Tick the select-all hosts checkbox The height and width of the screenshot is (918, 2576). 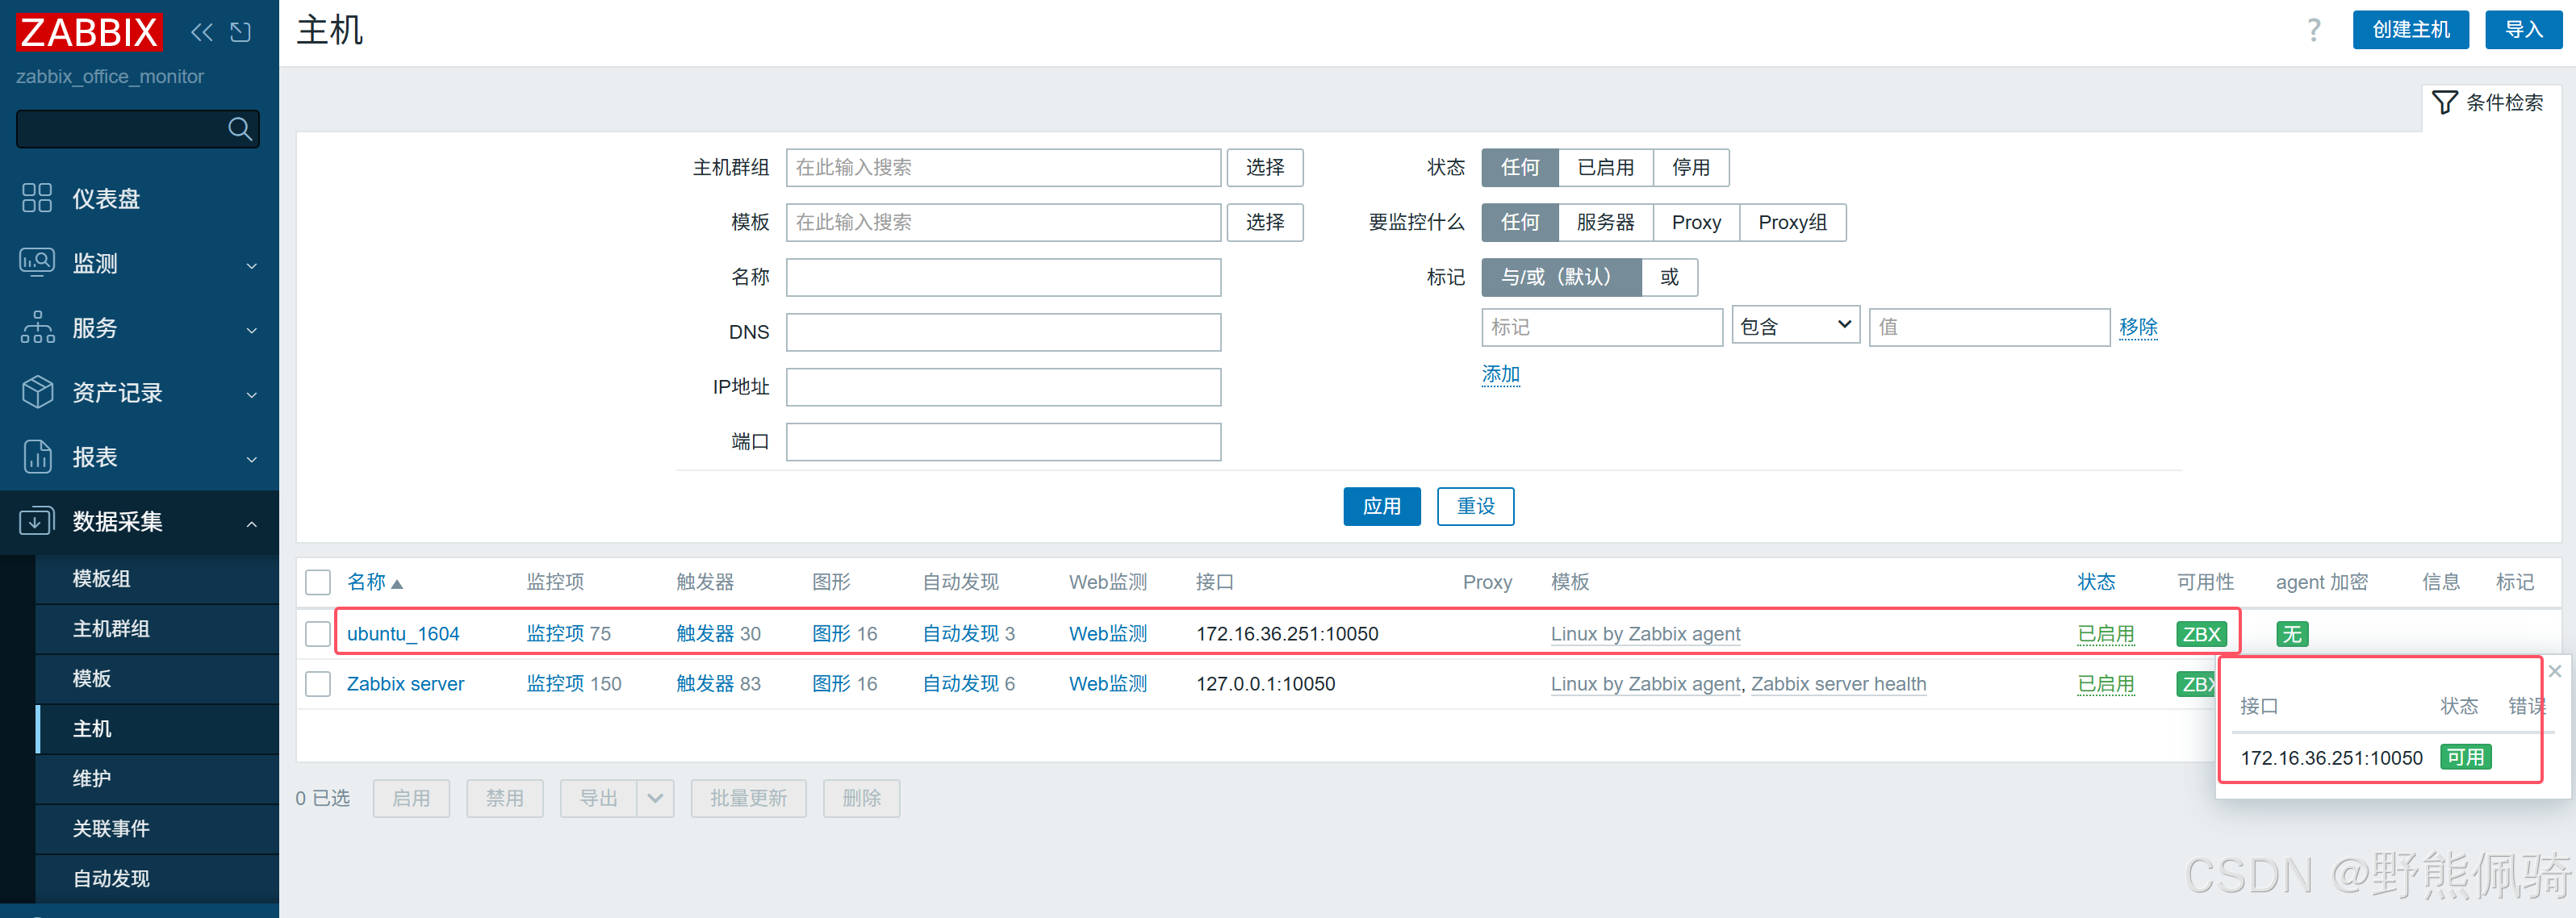[x=318, y=582]
